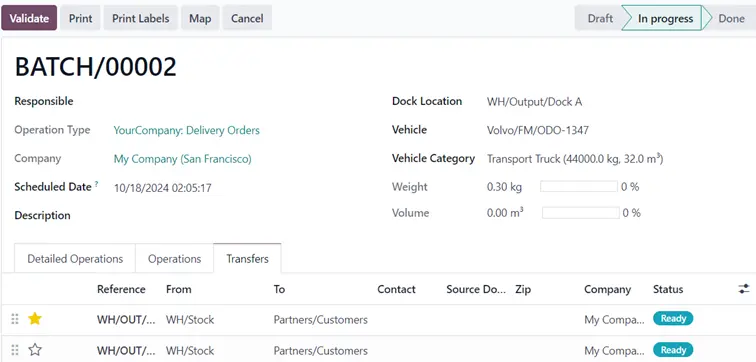
Task: Select the Done status stage
Action: coord(731,18)
